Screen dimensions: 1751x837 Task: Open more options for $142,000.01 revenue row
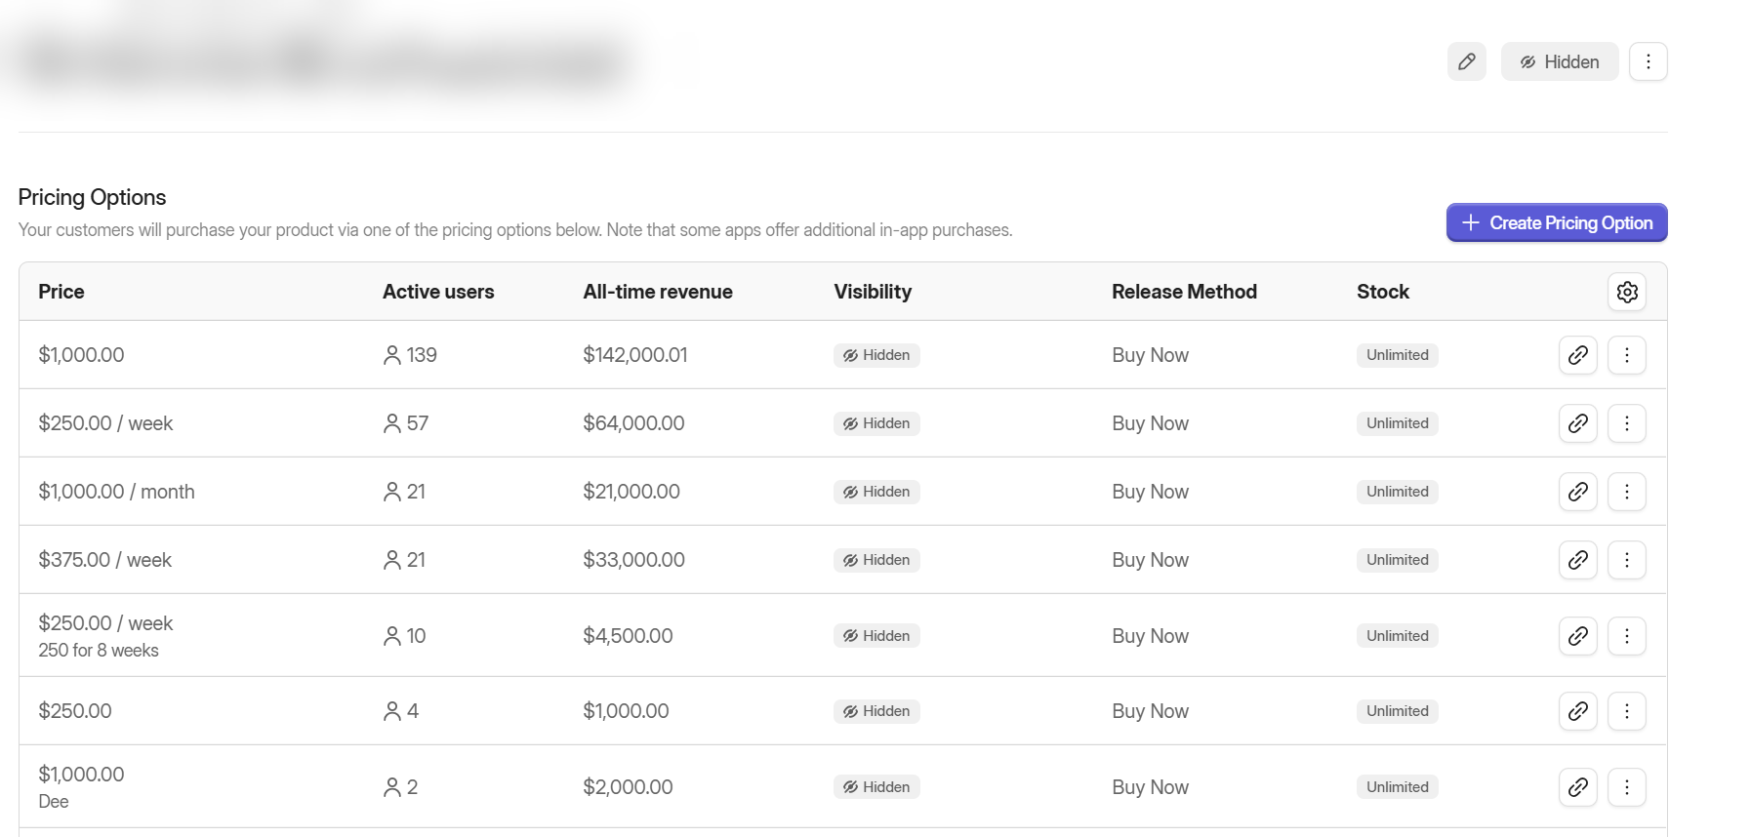[1627, 355]
